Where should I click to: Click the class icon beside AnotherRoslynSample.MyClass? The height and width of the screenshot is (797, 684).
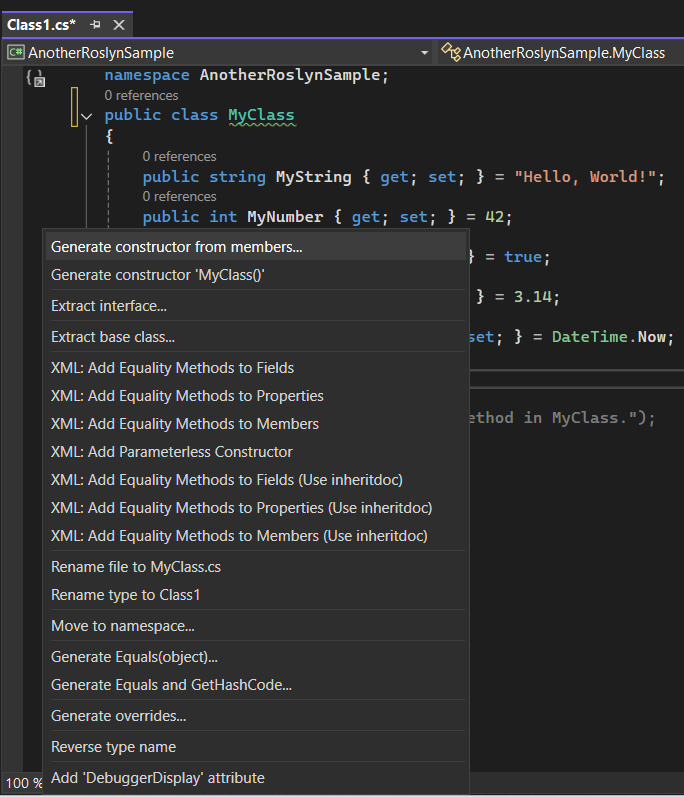[x=450, y=52]
